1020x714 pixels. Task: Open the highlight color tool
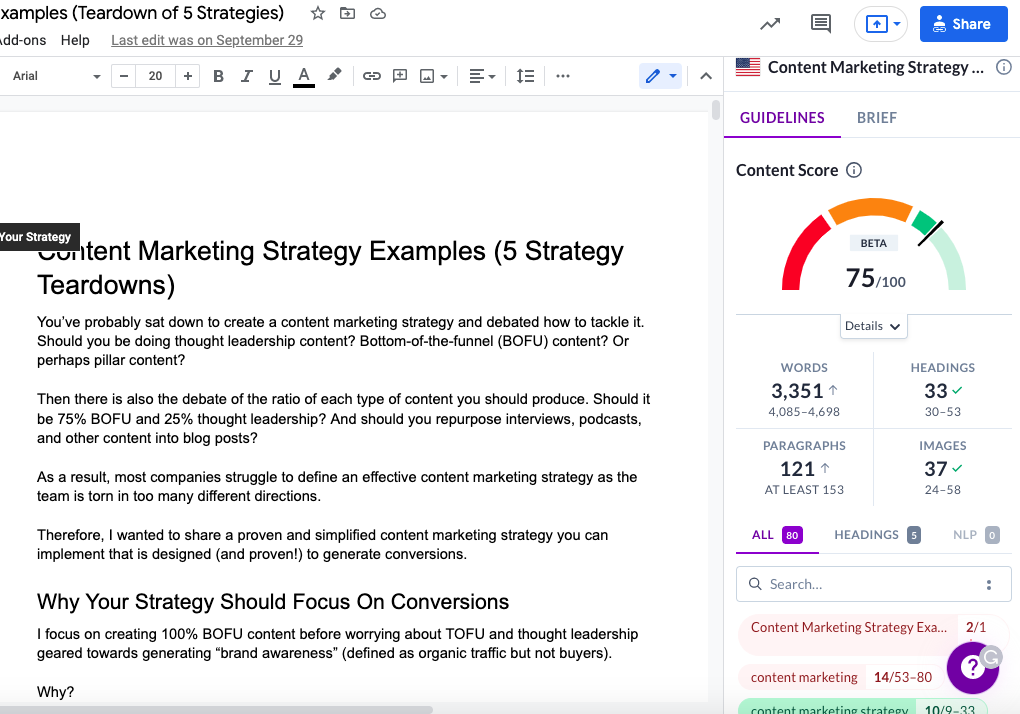[334, 75]
